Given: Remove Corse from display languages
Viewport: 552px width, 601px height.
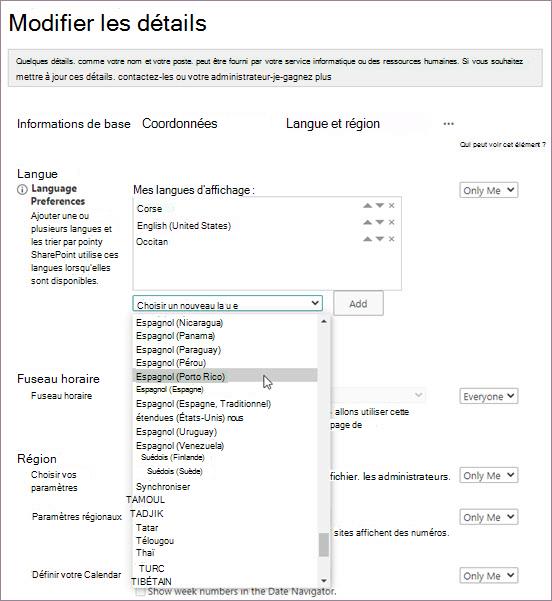Looking at the screenshot, I should (x=391, y=206).
